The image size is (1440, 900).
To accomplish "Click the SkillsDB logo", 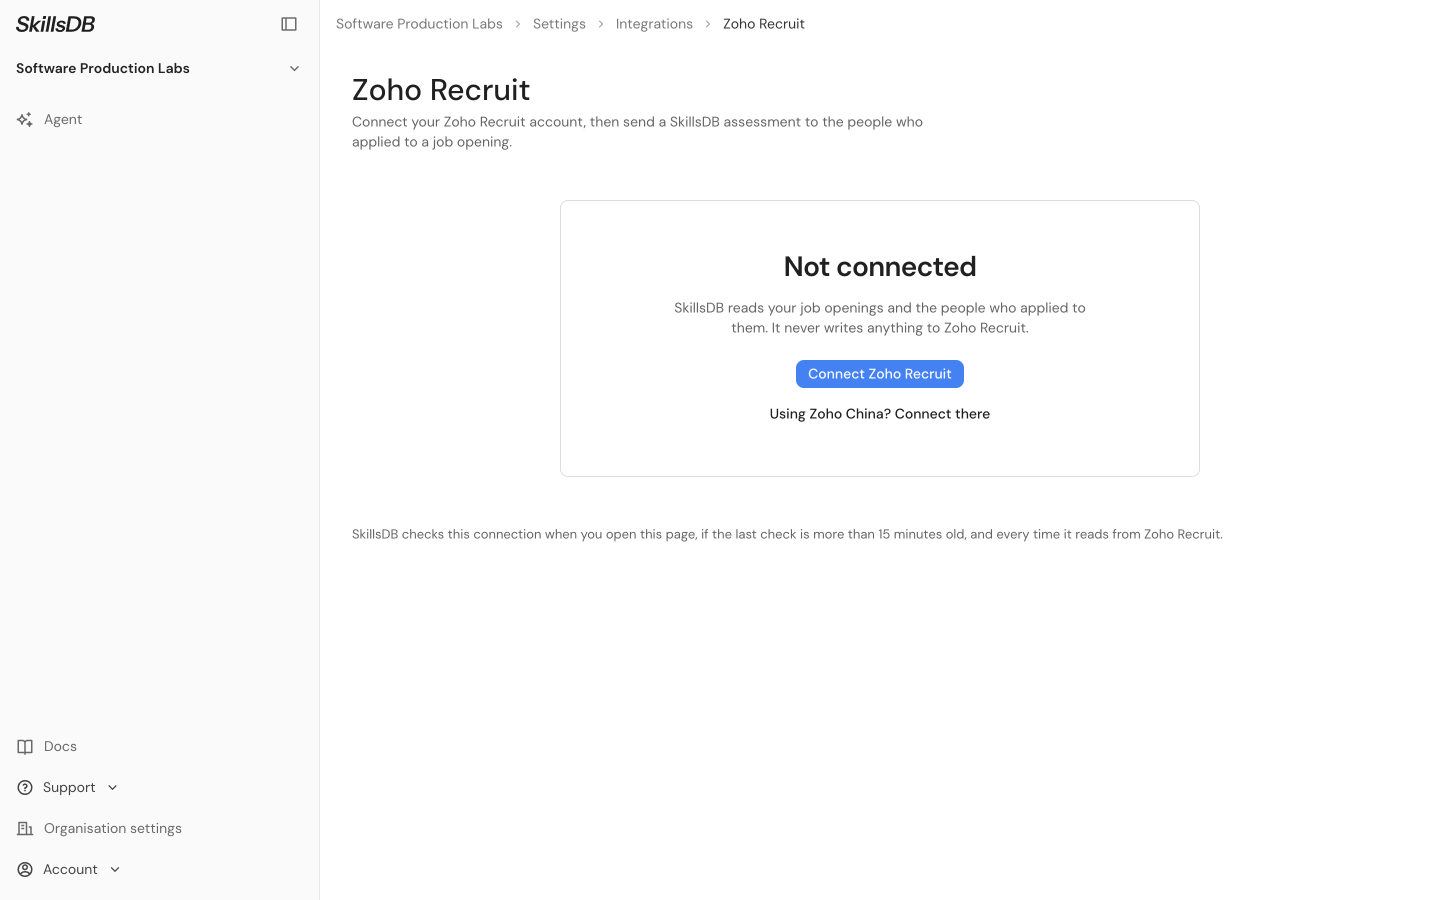I will [56, 24].
